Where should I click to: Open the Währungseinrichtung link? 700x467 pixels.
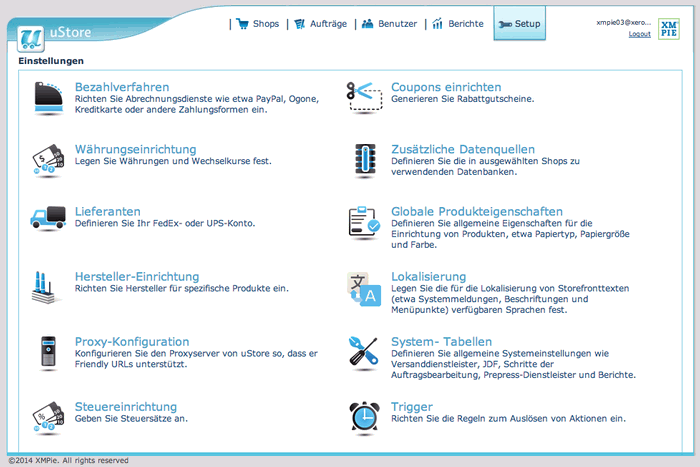click(136, 149)
